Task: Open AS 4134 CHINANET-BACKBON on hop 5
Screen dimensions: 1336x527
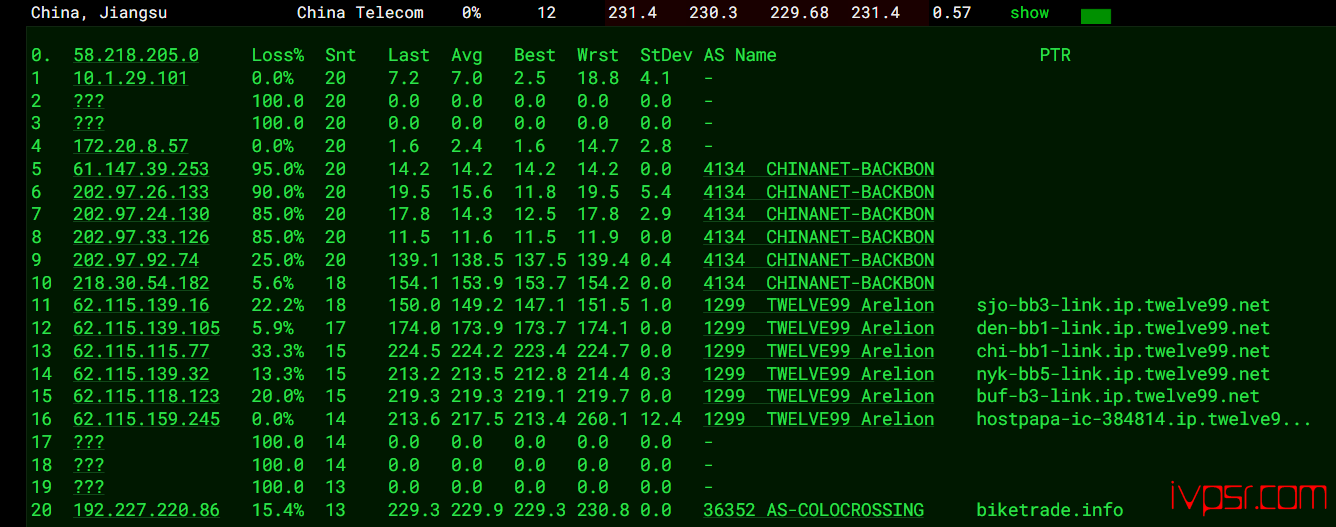Action: tap(819, 169)
